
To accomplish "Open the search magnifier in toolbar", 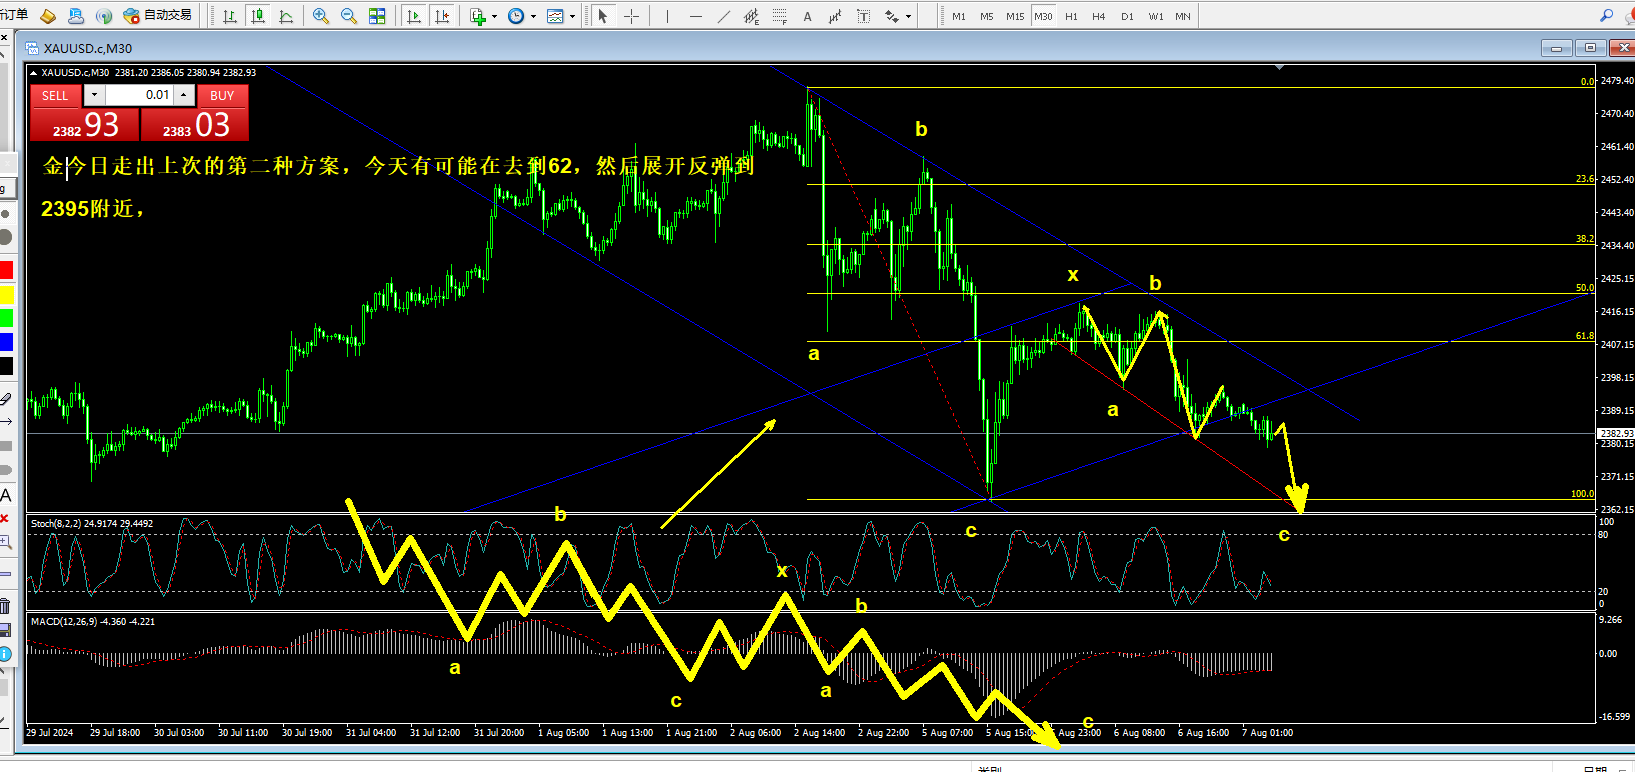I will [1606, 16].
